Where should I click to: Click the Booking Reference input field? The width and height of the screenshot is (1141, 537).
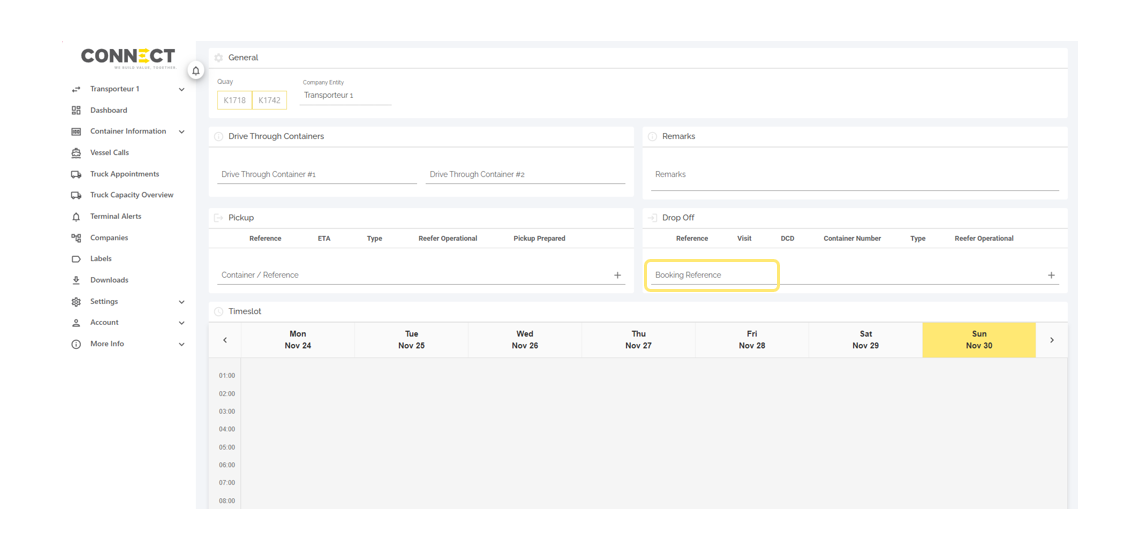coord(712,275)
